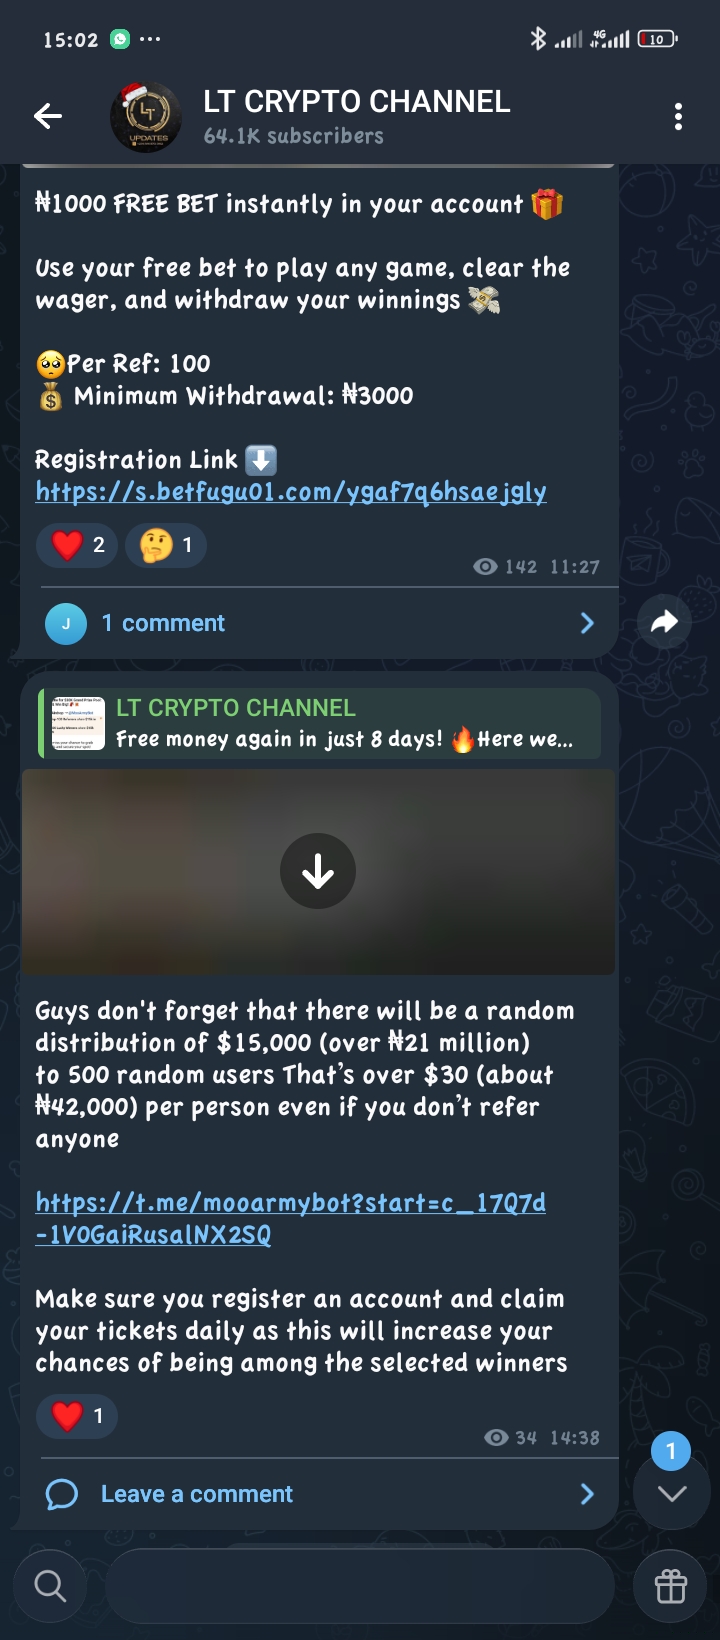The height and width of the screenshot is (1640, 720).
Task: Tap the speech bubble comment icon
Action: [x=61, y=1494]
